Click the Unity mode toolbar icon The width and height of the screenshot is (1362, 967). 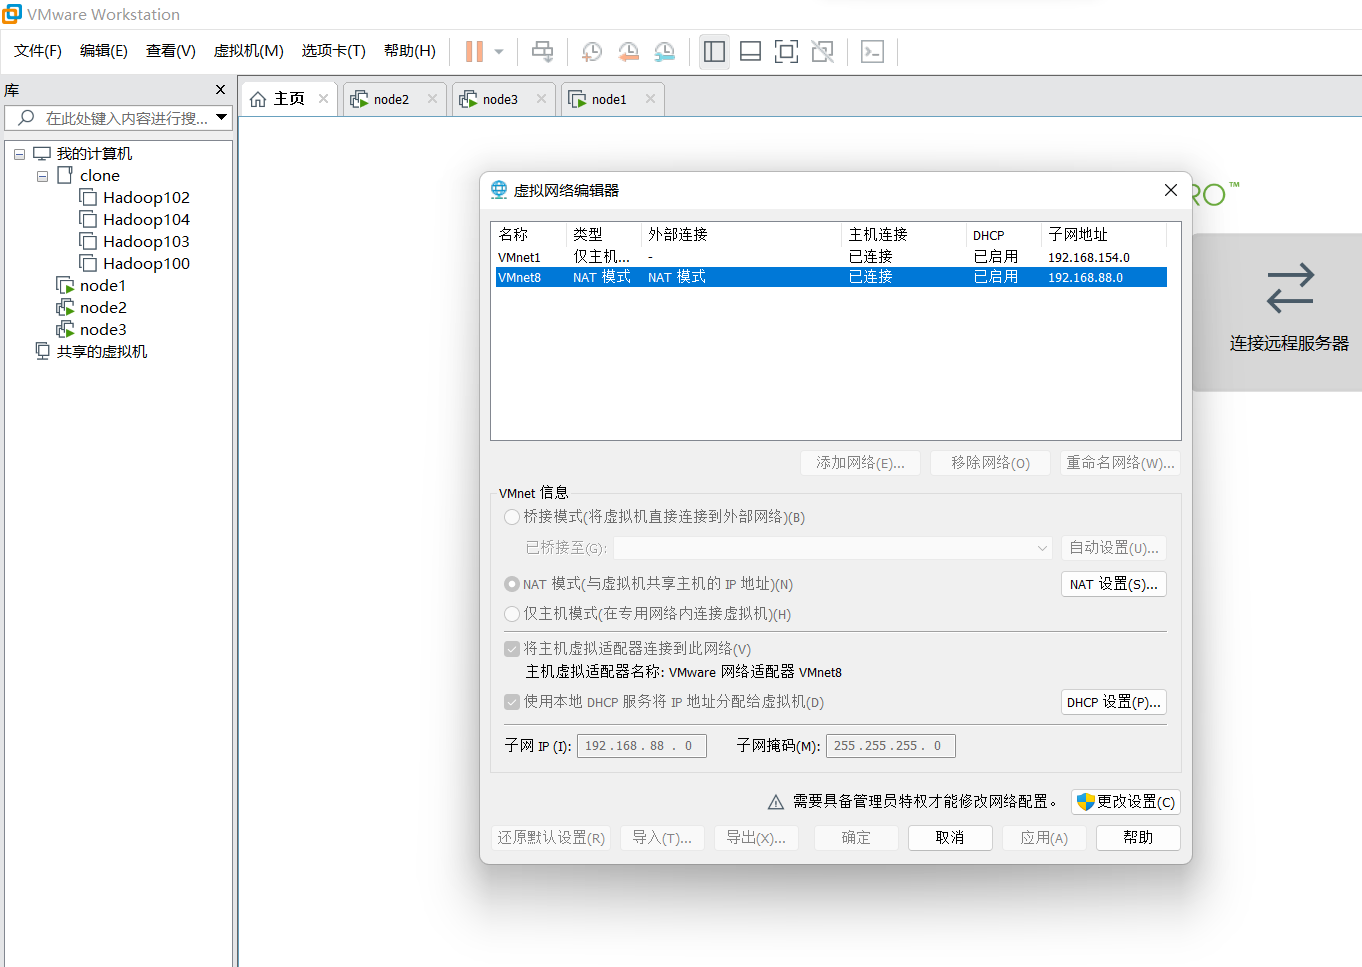[x=822, y=51]
